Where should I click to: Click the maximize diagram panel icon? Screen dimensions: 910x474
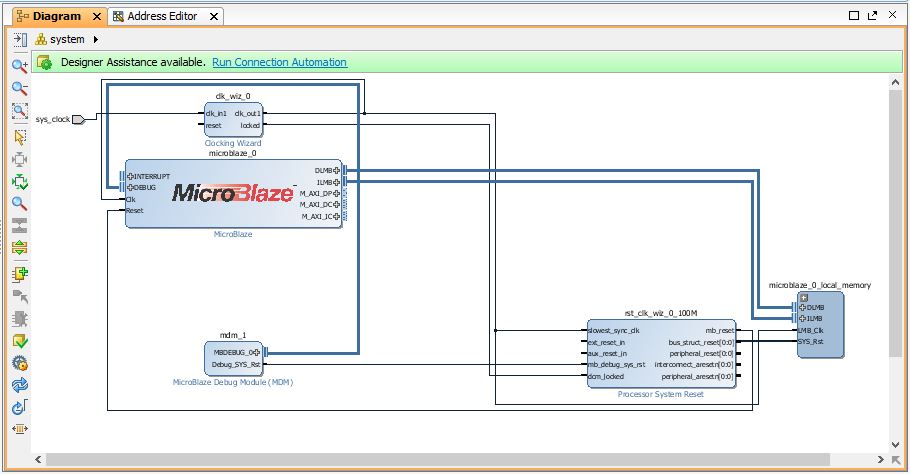(854, 16)
